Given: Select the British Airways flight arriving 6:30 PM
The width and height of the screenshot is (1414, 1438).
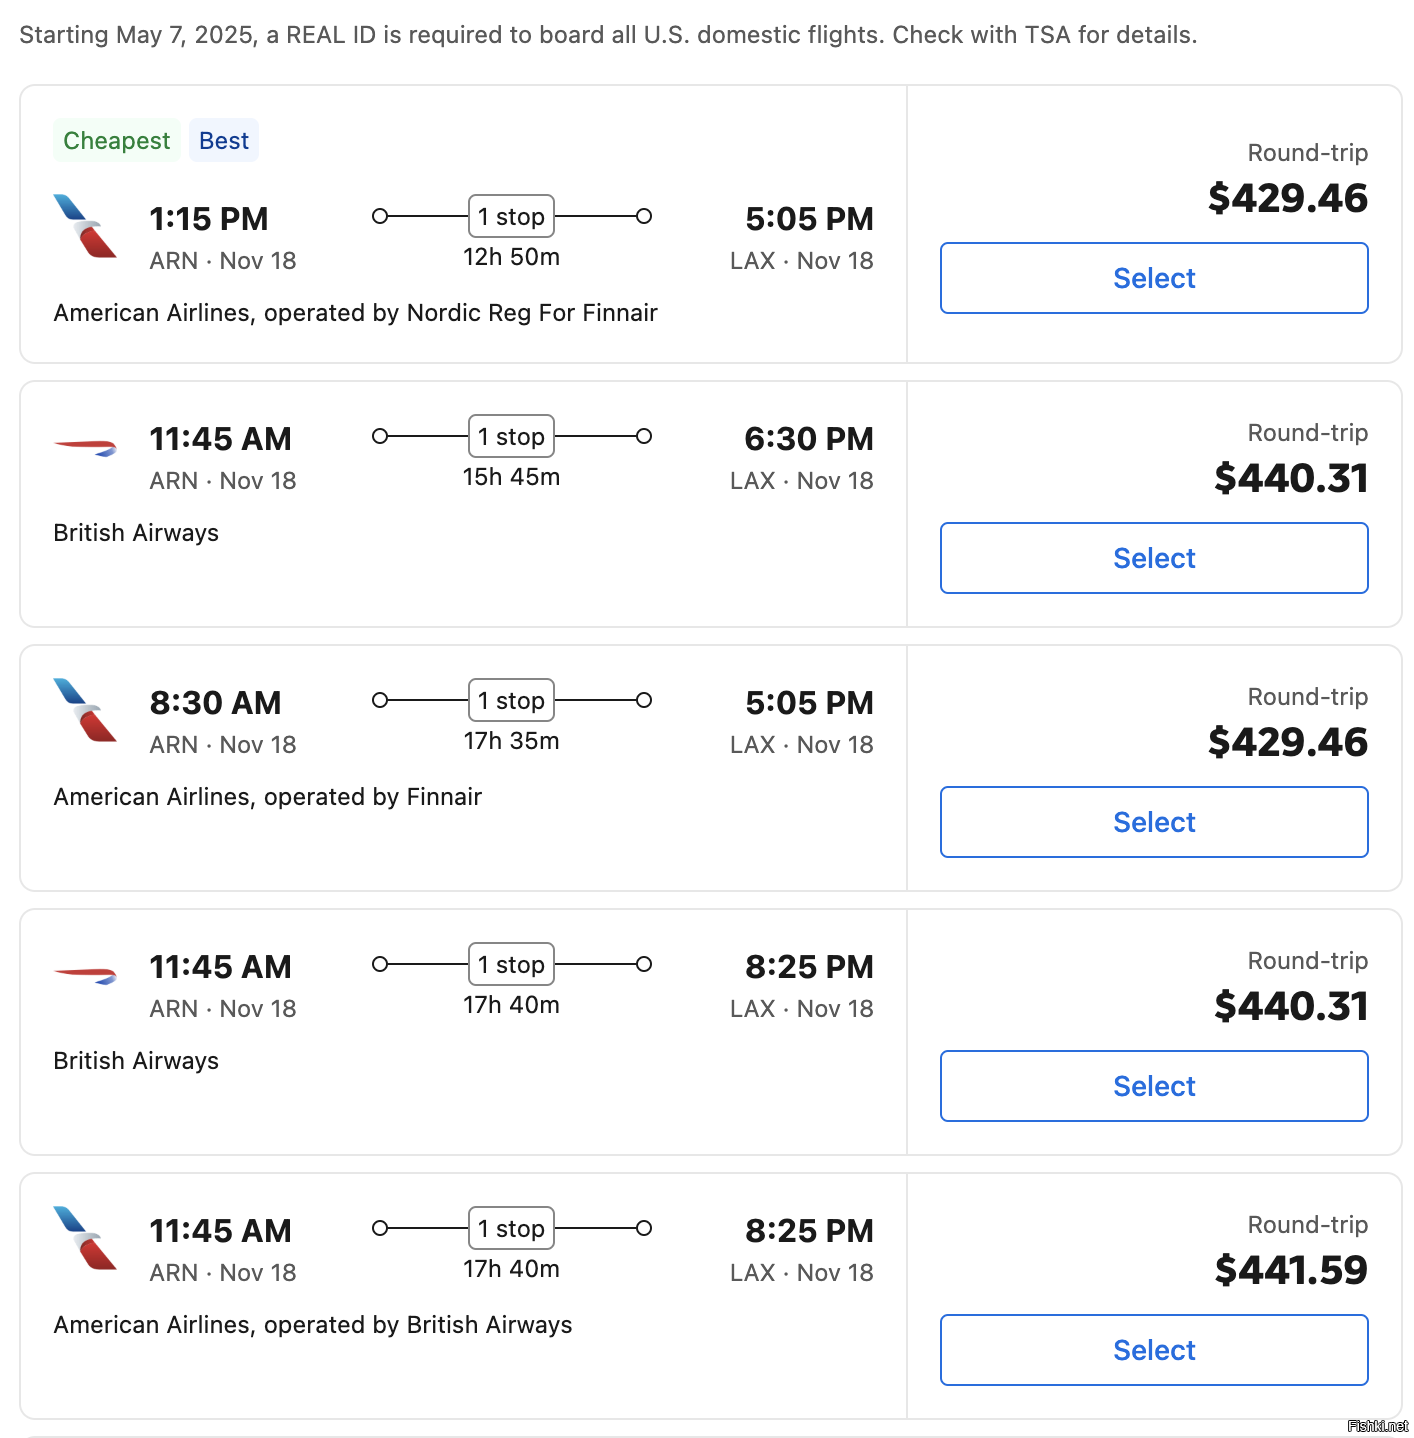Looking at the screenshot, I should pyautogui.click(x=1154, y=558).
